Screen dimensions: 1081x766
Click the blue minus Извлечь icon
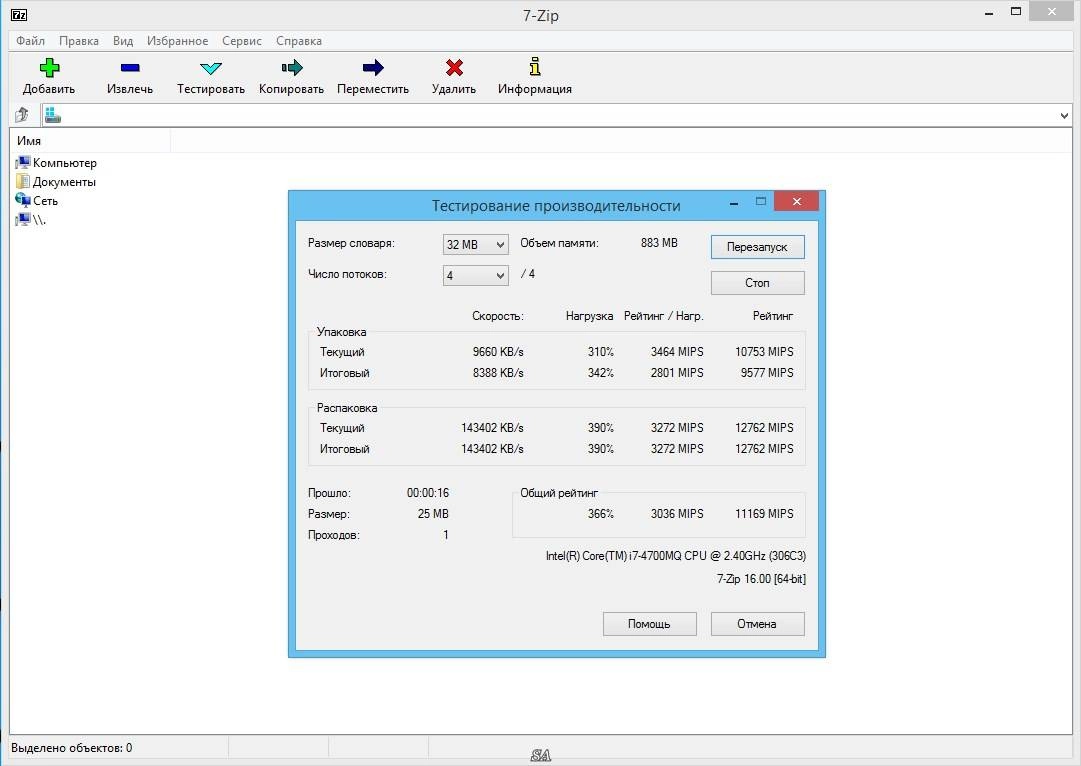[x=130, y=68]
